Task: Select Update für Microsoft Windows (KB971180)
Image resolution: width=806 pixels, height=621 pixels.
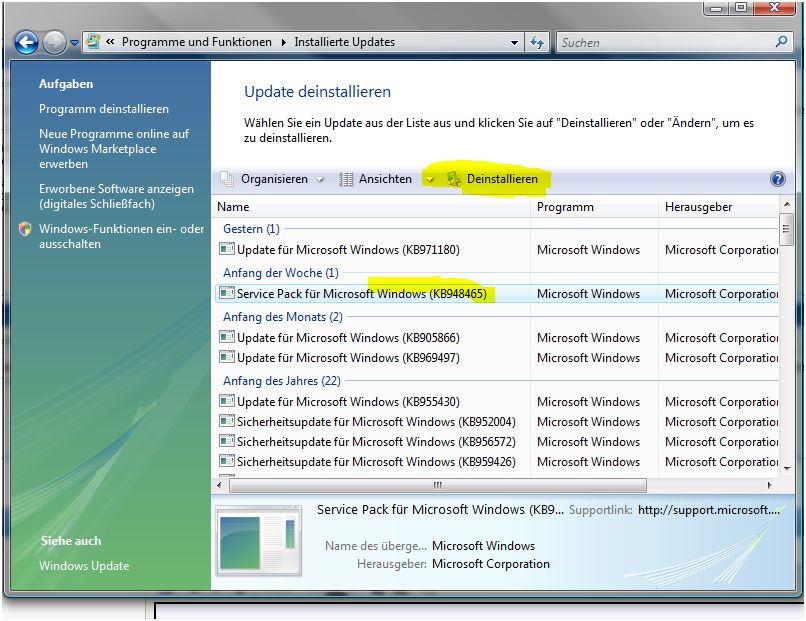Action: click(x=497, y=250)
